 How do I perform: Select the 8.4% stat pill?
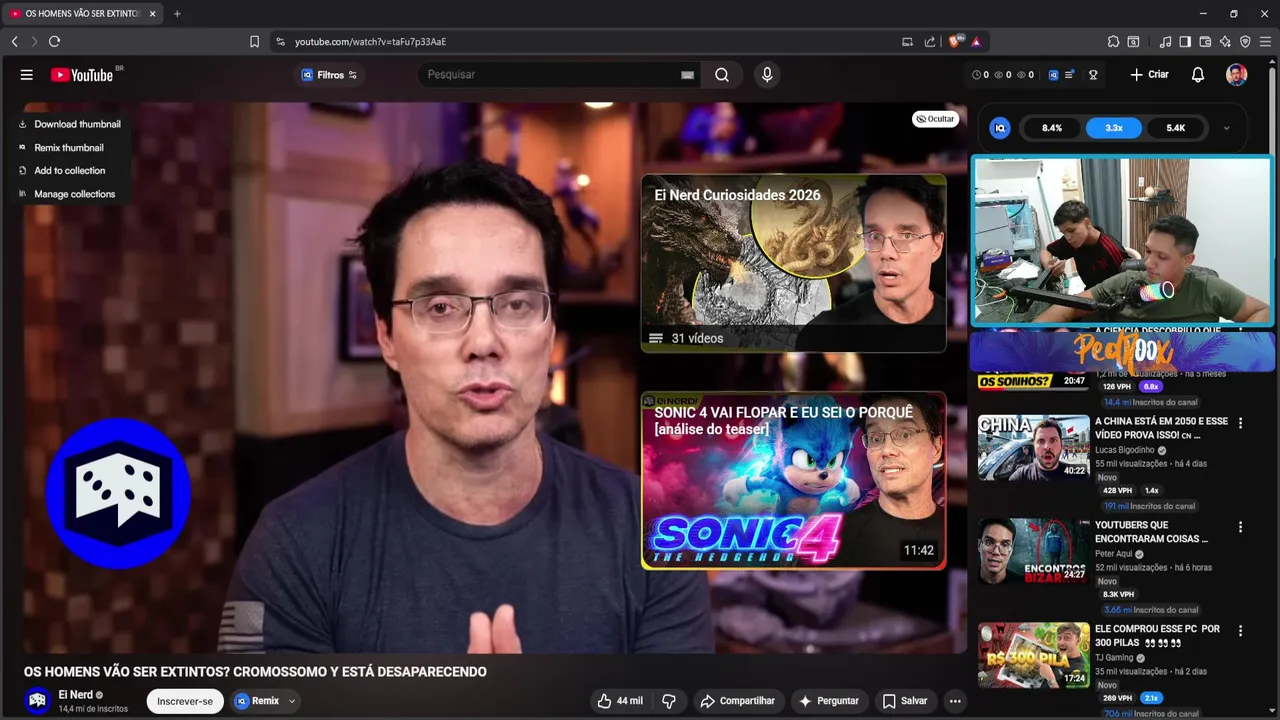click(x=1052, y=128)
